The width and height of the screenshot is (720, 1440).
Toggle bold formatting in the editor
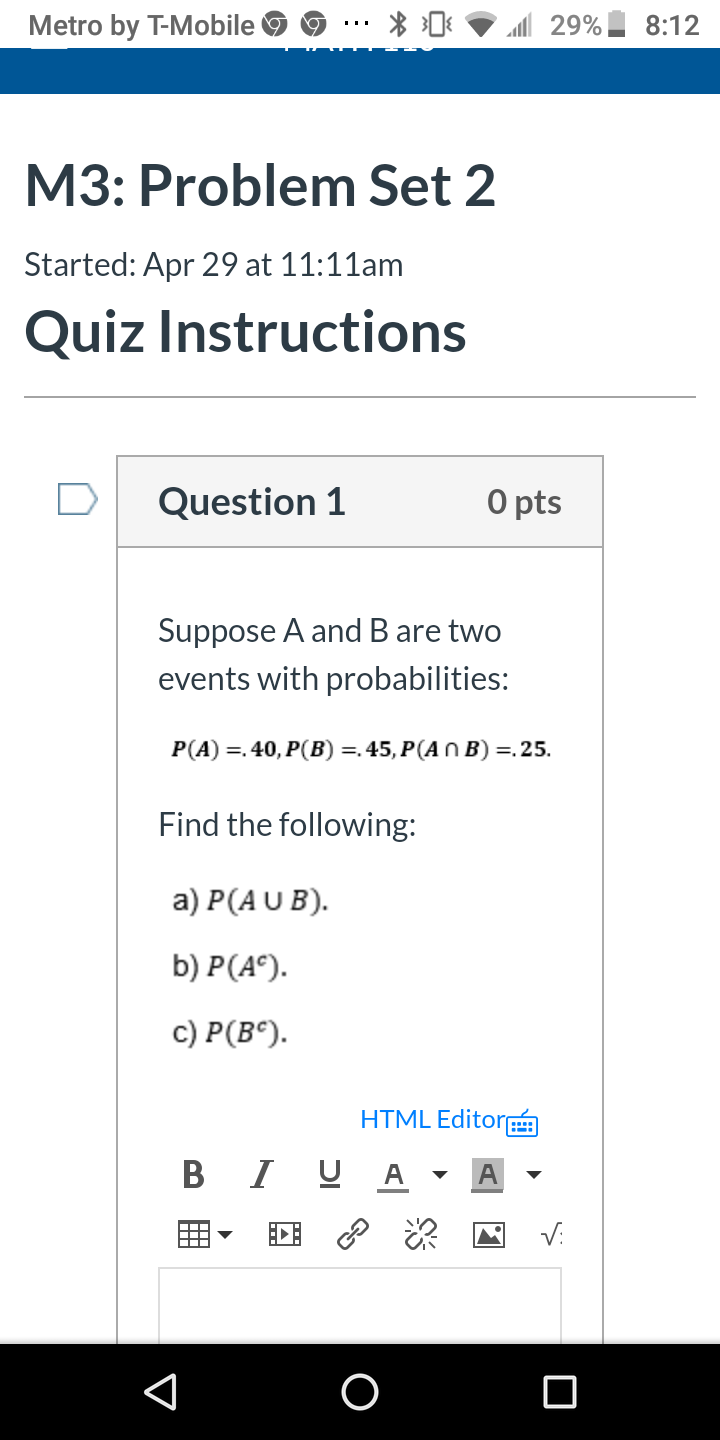point(193,1174)
